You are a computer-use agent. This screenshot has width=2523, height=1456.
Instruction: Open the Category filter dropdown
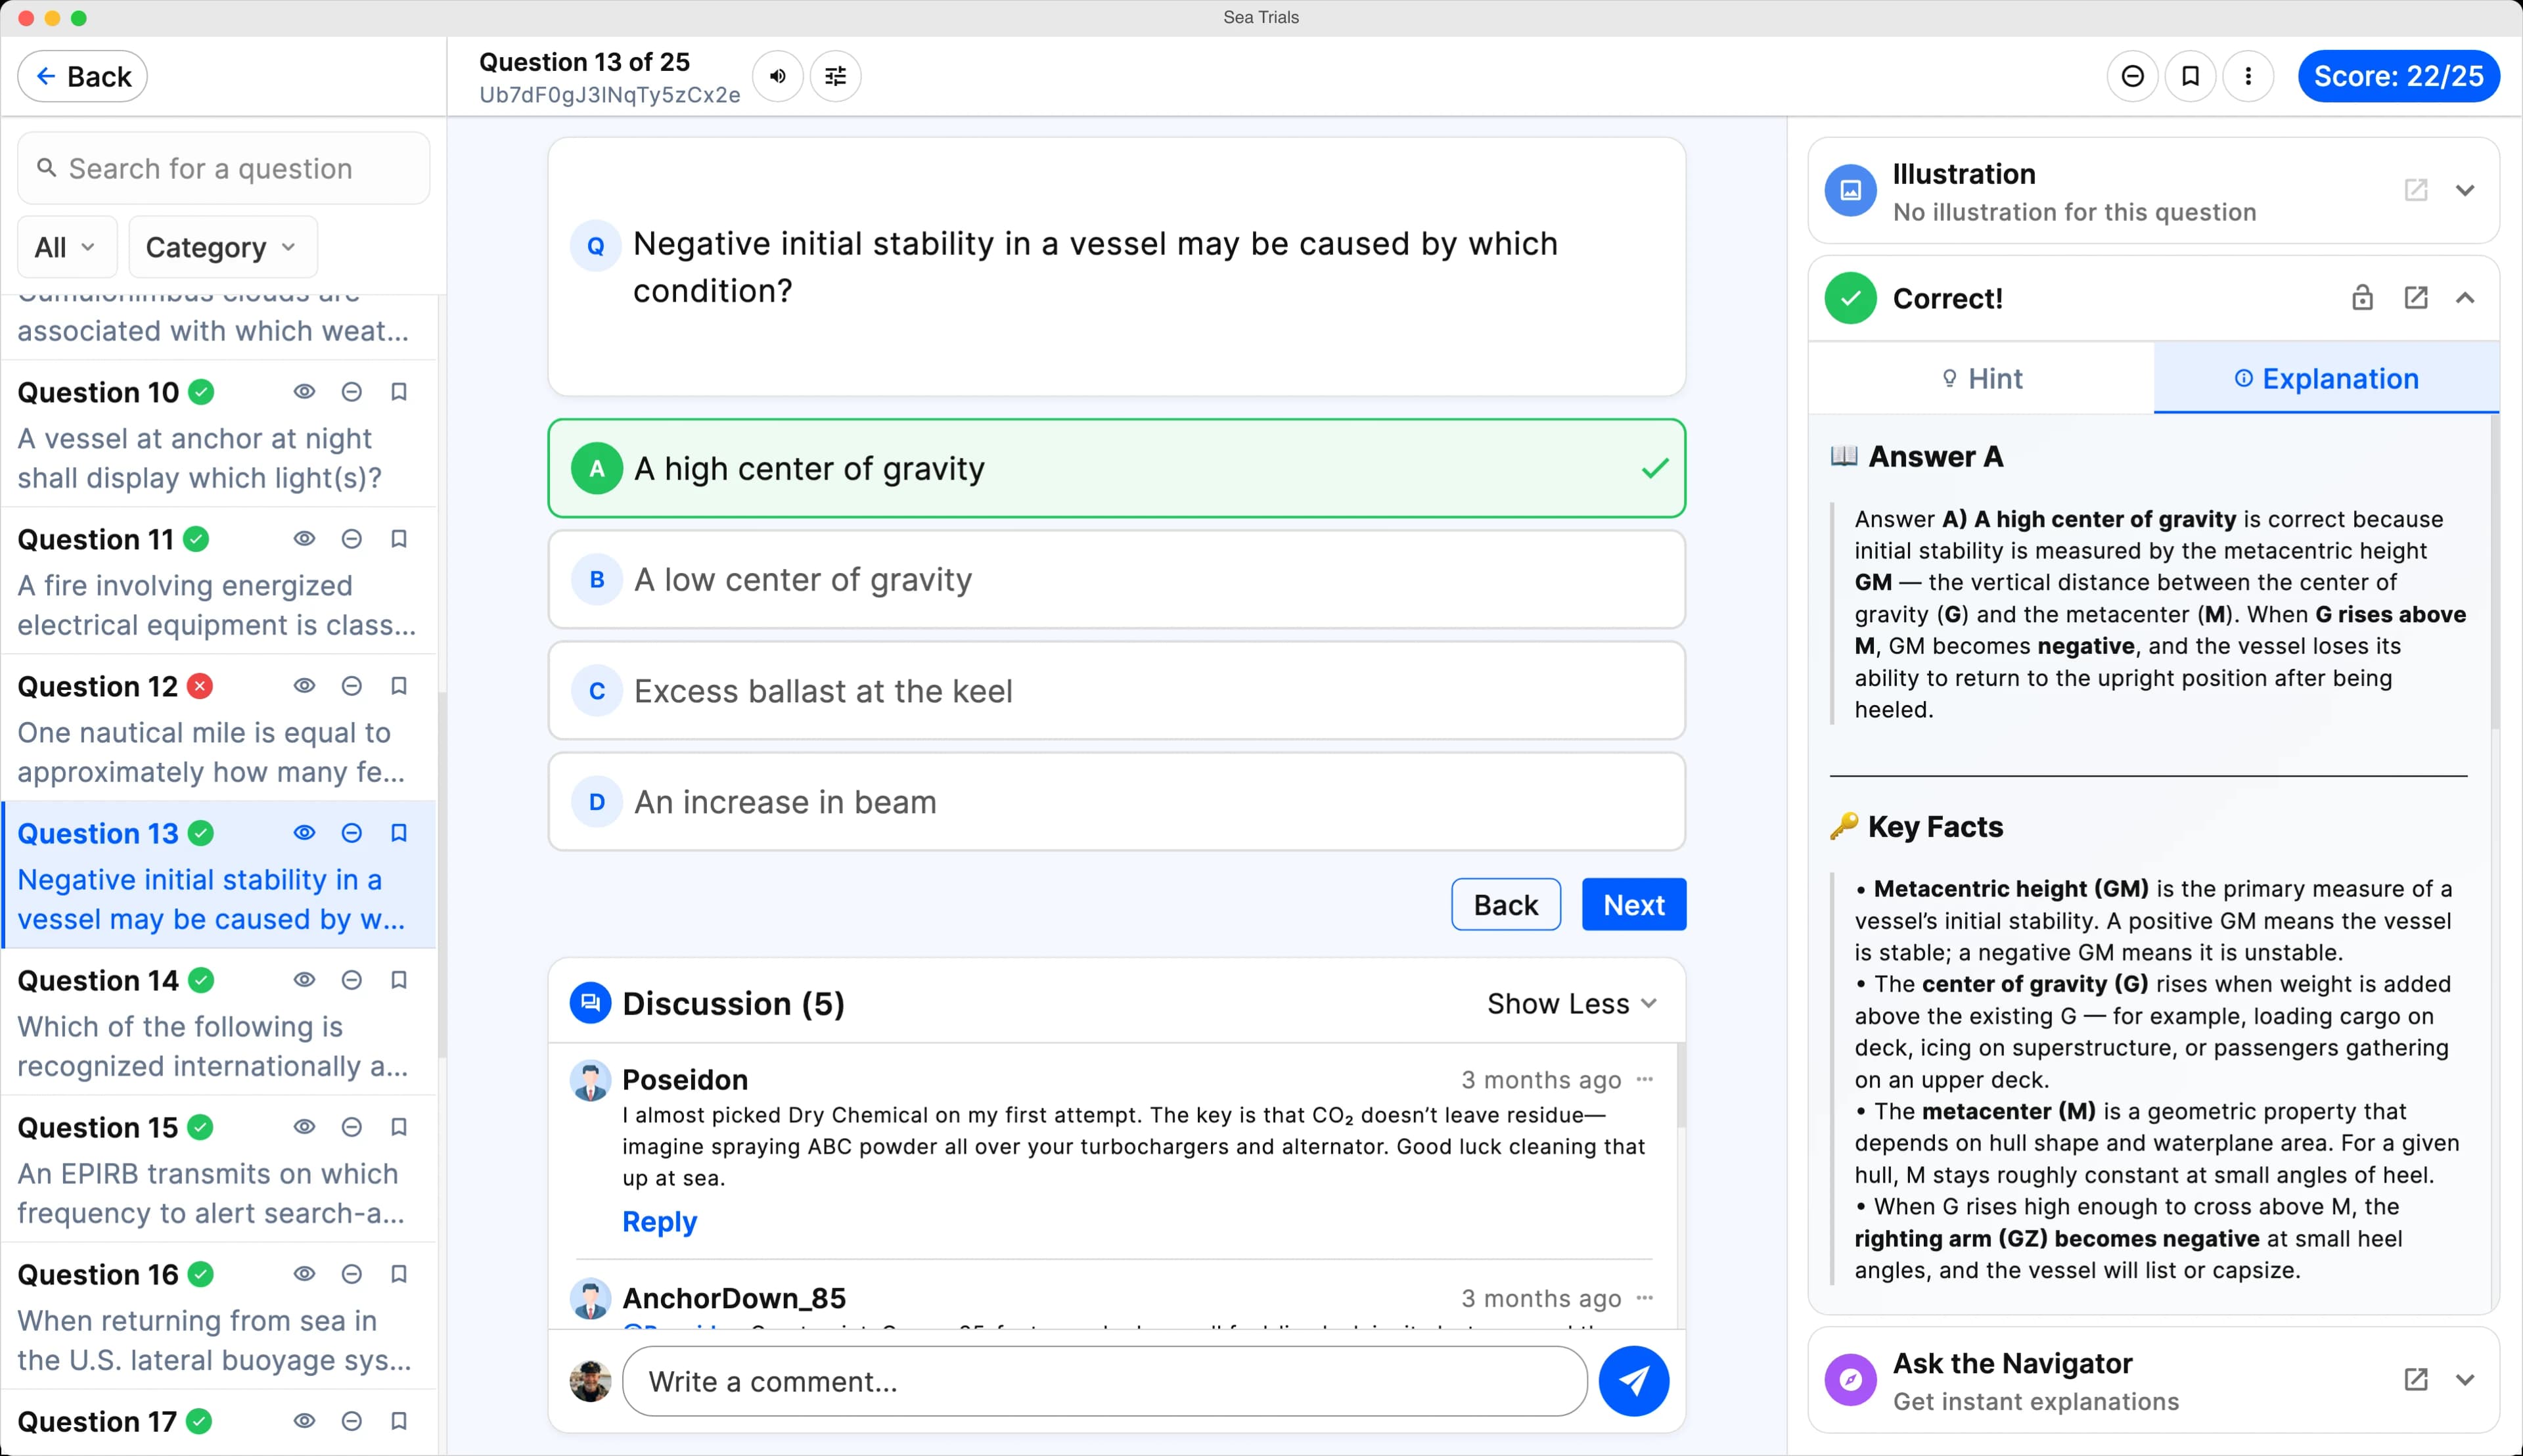pyautogui.click(x=223, y=247)
